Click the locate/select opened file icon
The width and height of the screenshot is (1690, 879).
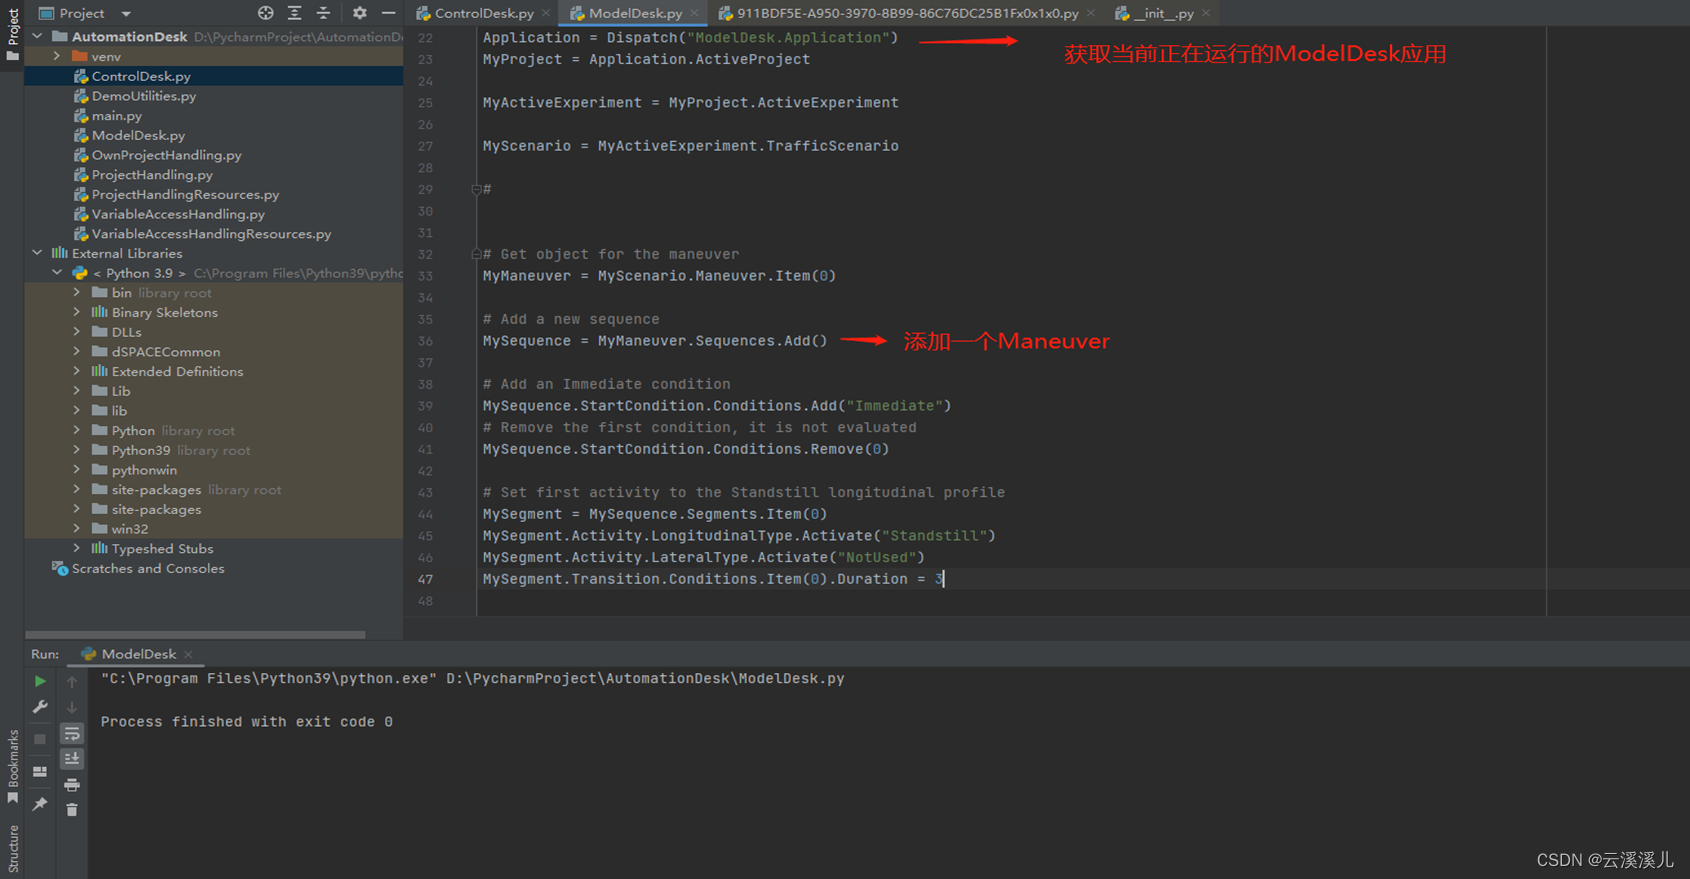click(x=265, y=13)
